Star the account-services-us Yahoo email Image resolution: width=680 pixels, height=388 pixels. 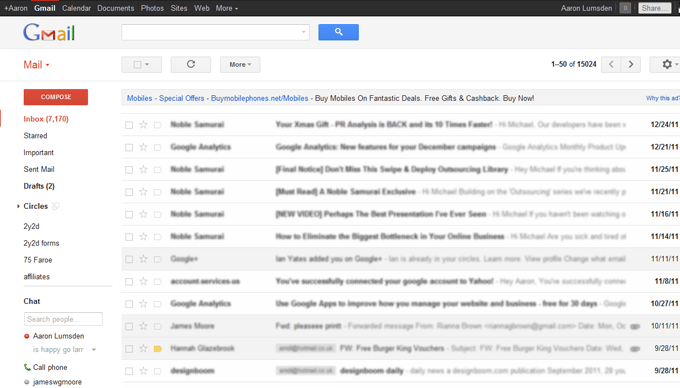[x=143, y=281]
